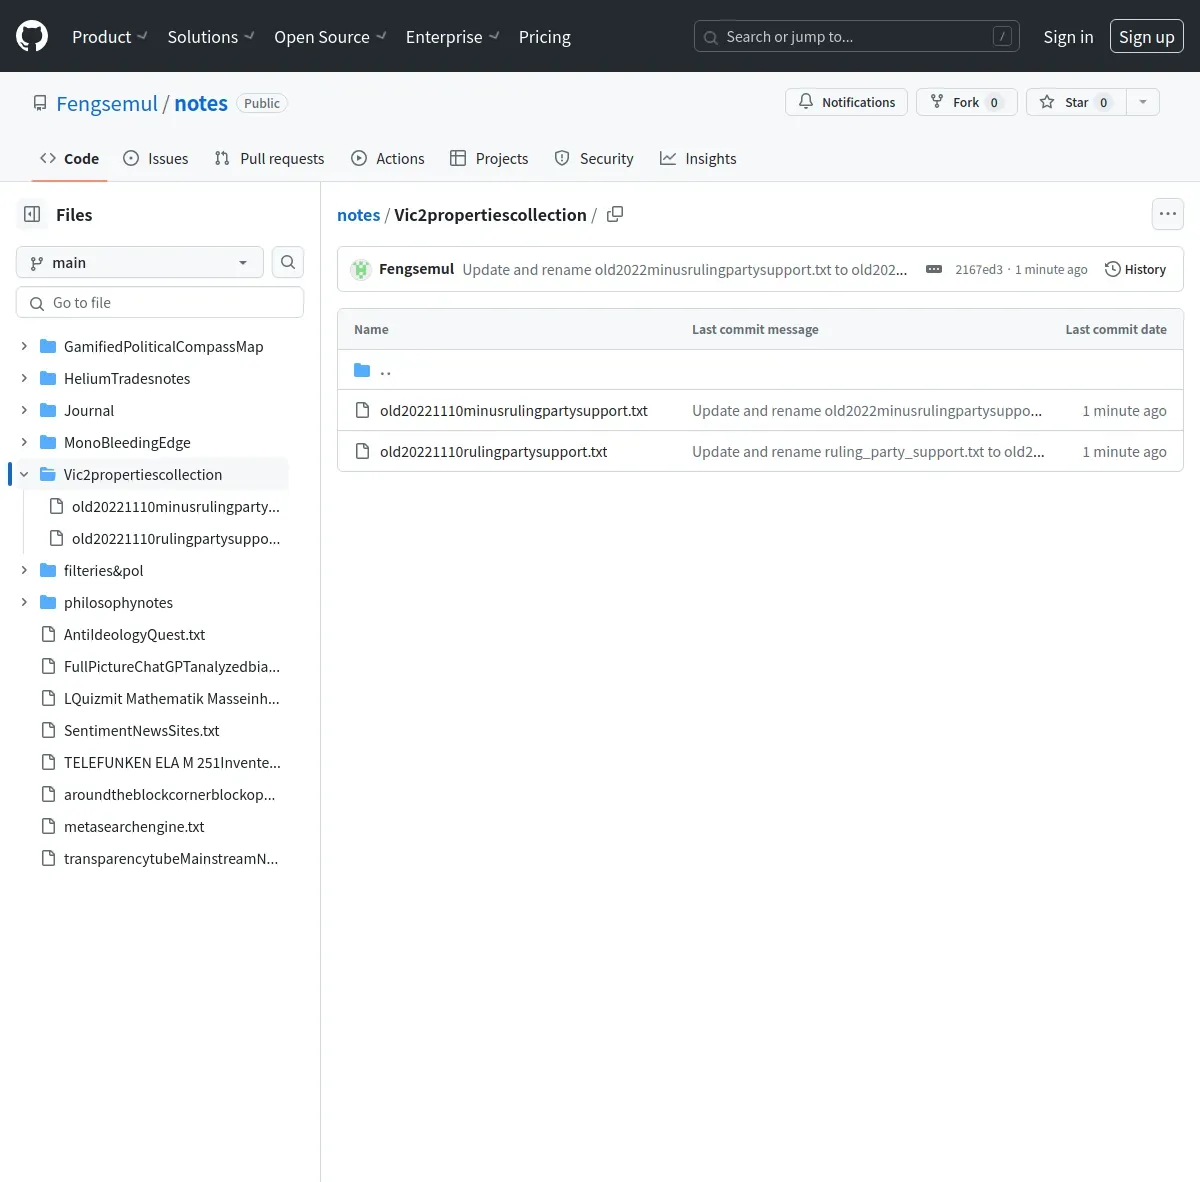This screenshot has width=1200, height=1182.
Task: Open old20221110rulingpartysupport.txt in file list
Action: tap(493, 451)
